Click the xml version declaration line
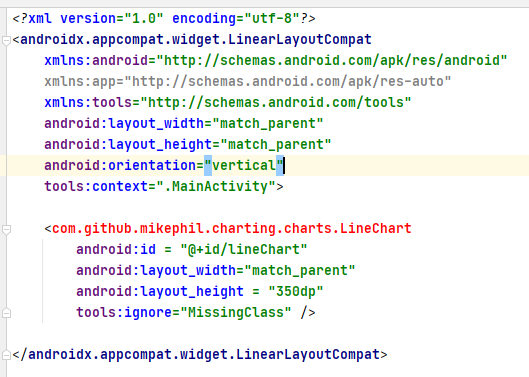Viewport: 529px width, 377px height. click(164, 18)
